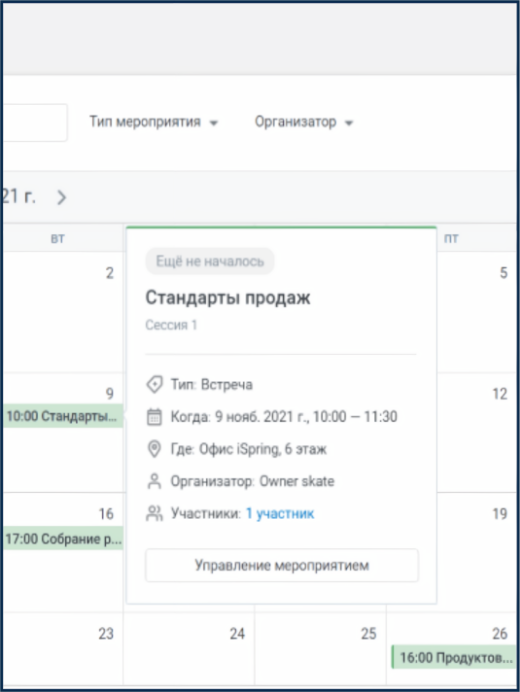Click the Сессия 1 subtitle

click(171, 325)
